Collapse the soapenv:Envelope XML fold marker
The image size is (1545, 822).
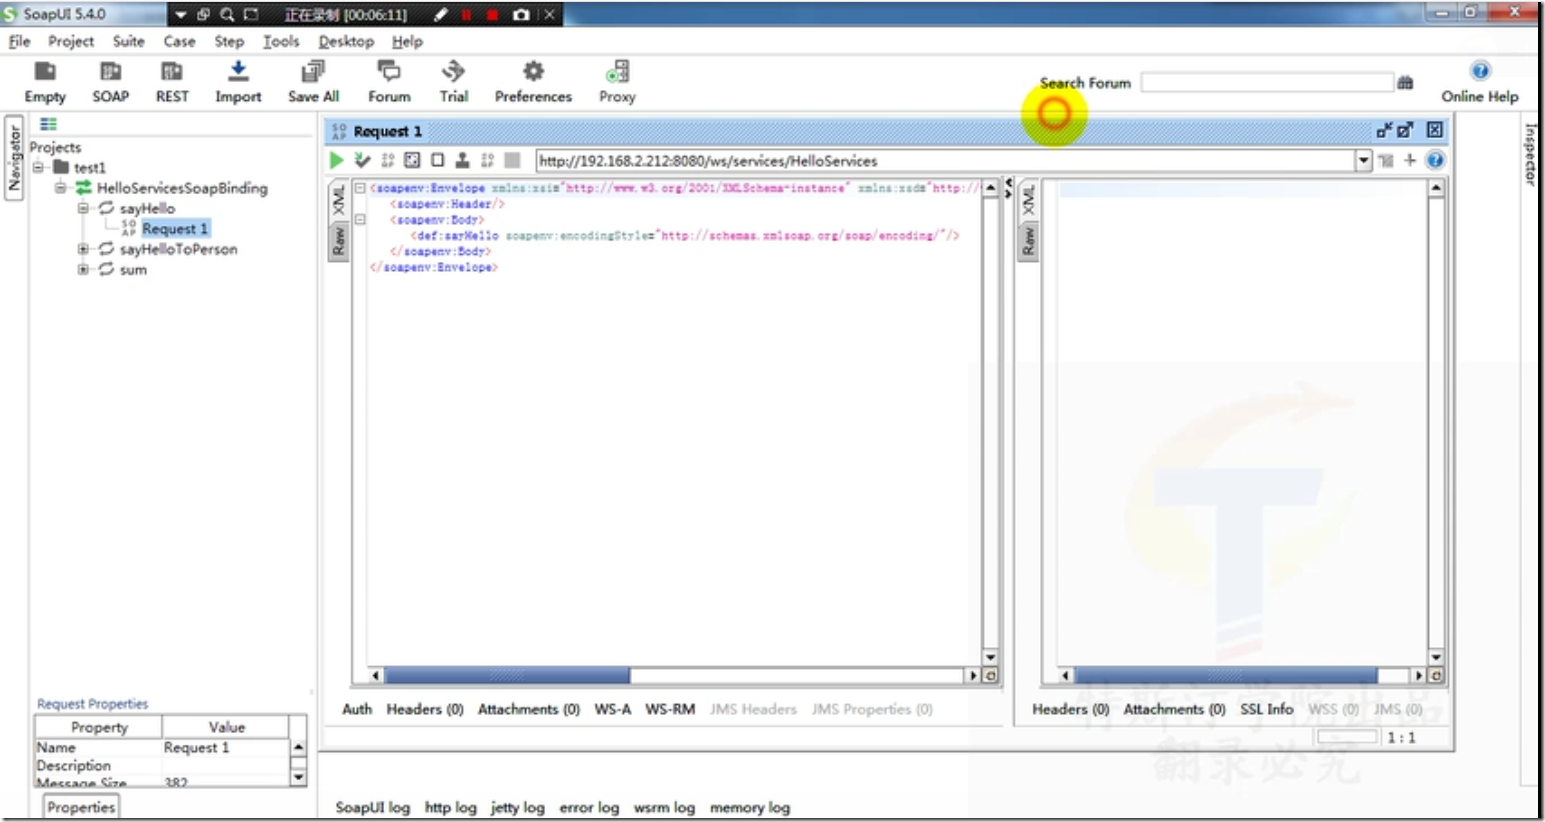coord(360,187)
